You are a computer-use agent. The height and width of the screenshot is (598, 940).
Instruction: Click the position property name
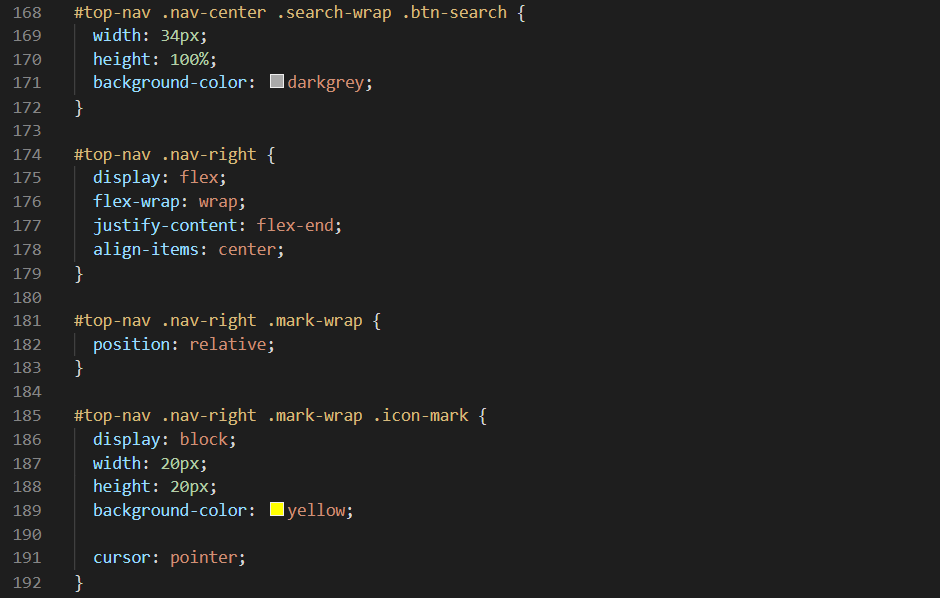click(131, 345)
